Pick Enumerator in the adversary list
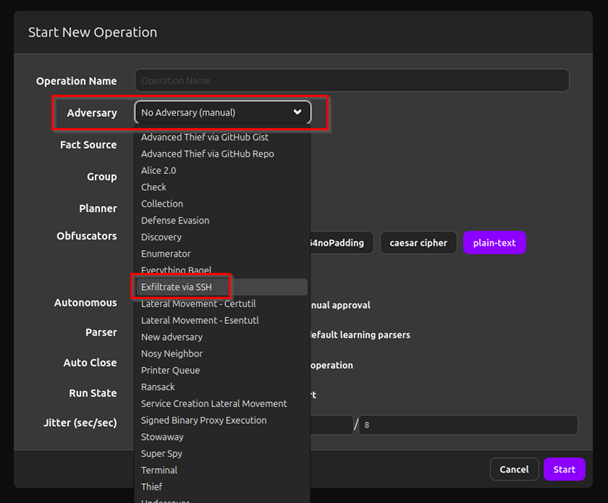 (222, 254)
